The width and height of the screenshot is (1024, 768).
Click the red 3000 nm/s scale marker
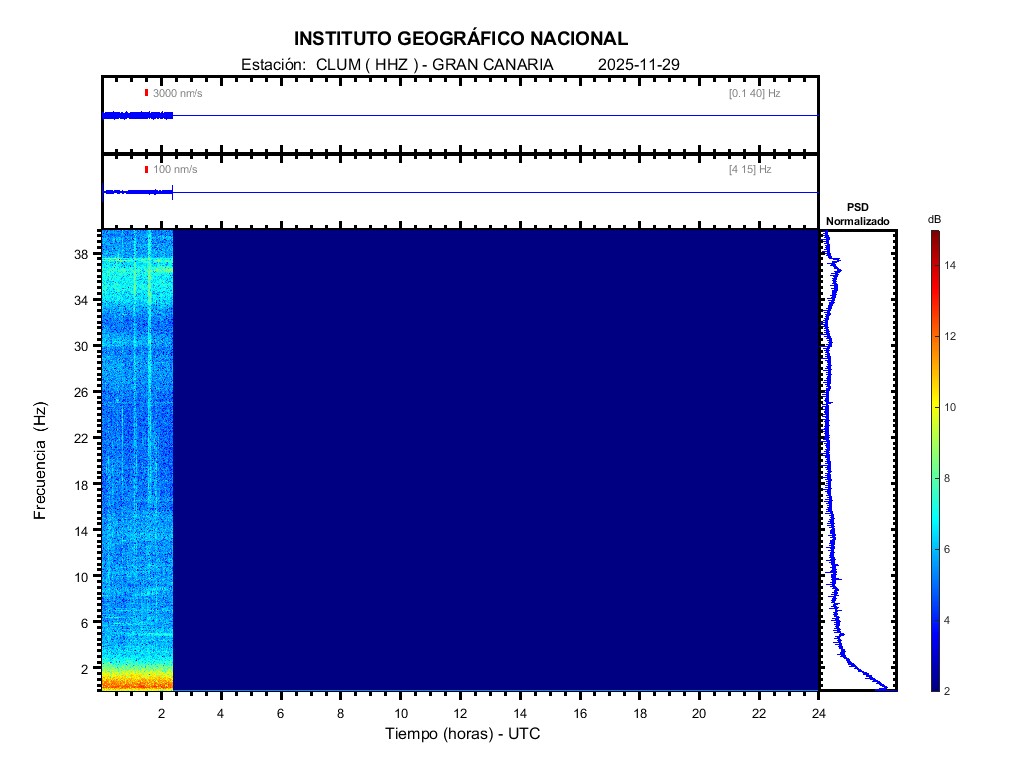pyautogui.click(x=146, y=93)
